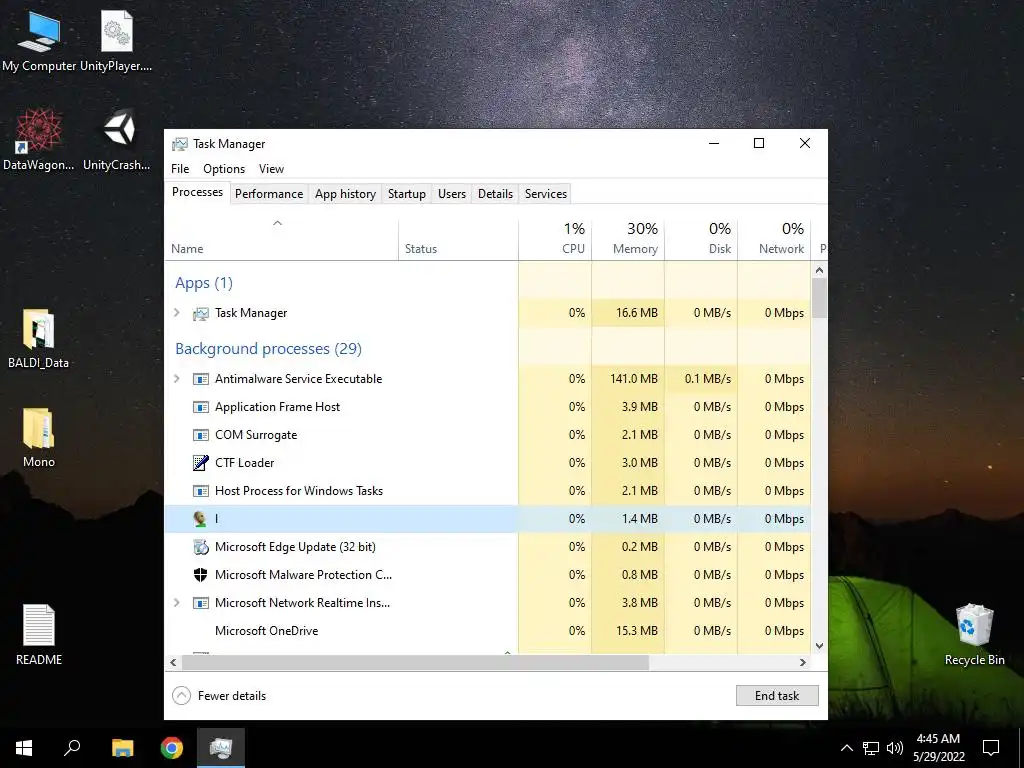Show hidden system tray icons
1024x768 pixels.
[846, 748]
